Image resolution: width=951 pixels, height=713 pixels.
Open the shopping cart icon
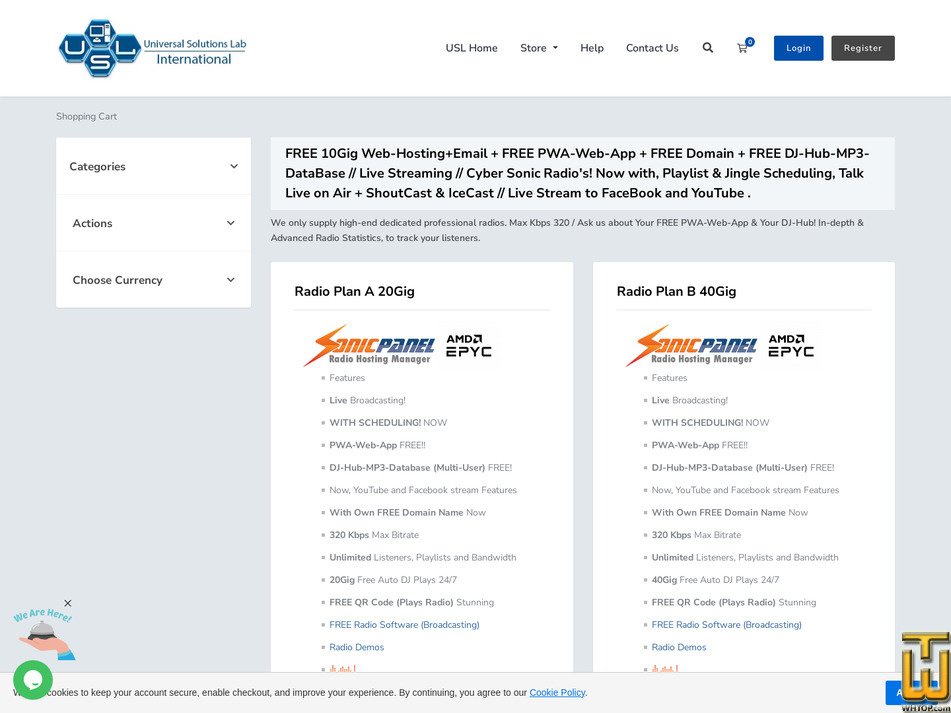coord(742,49)
